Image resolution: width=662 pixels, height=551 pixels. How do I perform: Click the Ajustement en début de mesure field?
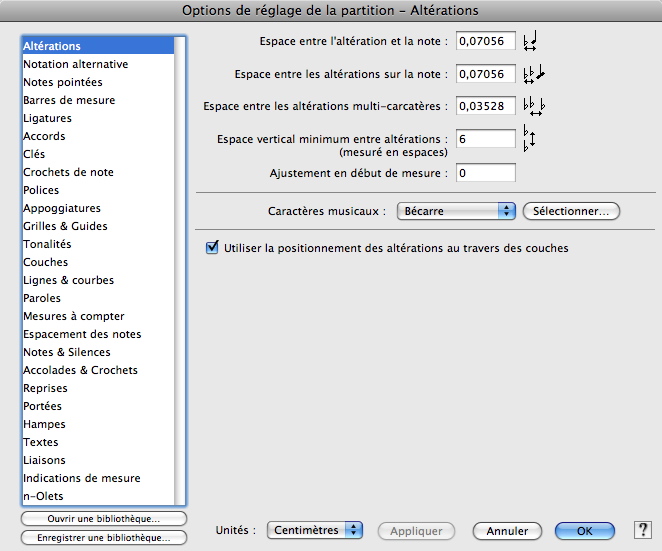[486, 173]
